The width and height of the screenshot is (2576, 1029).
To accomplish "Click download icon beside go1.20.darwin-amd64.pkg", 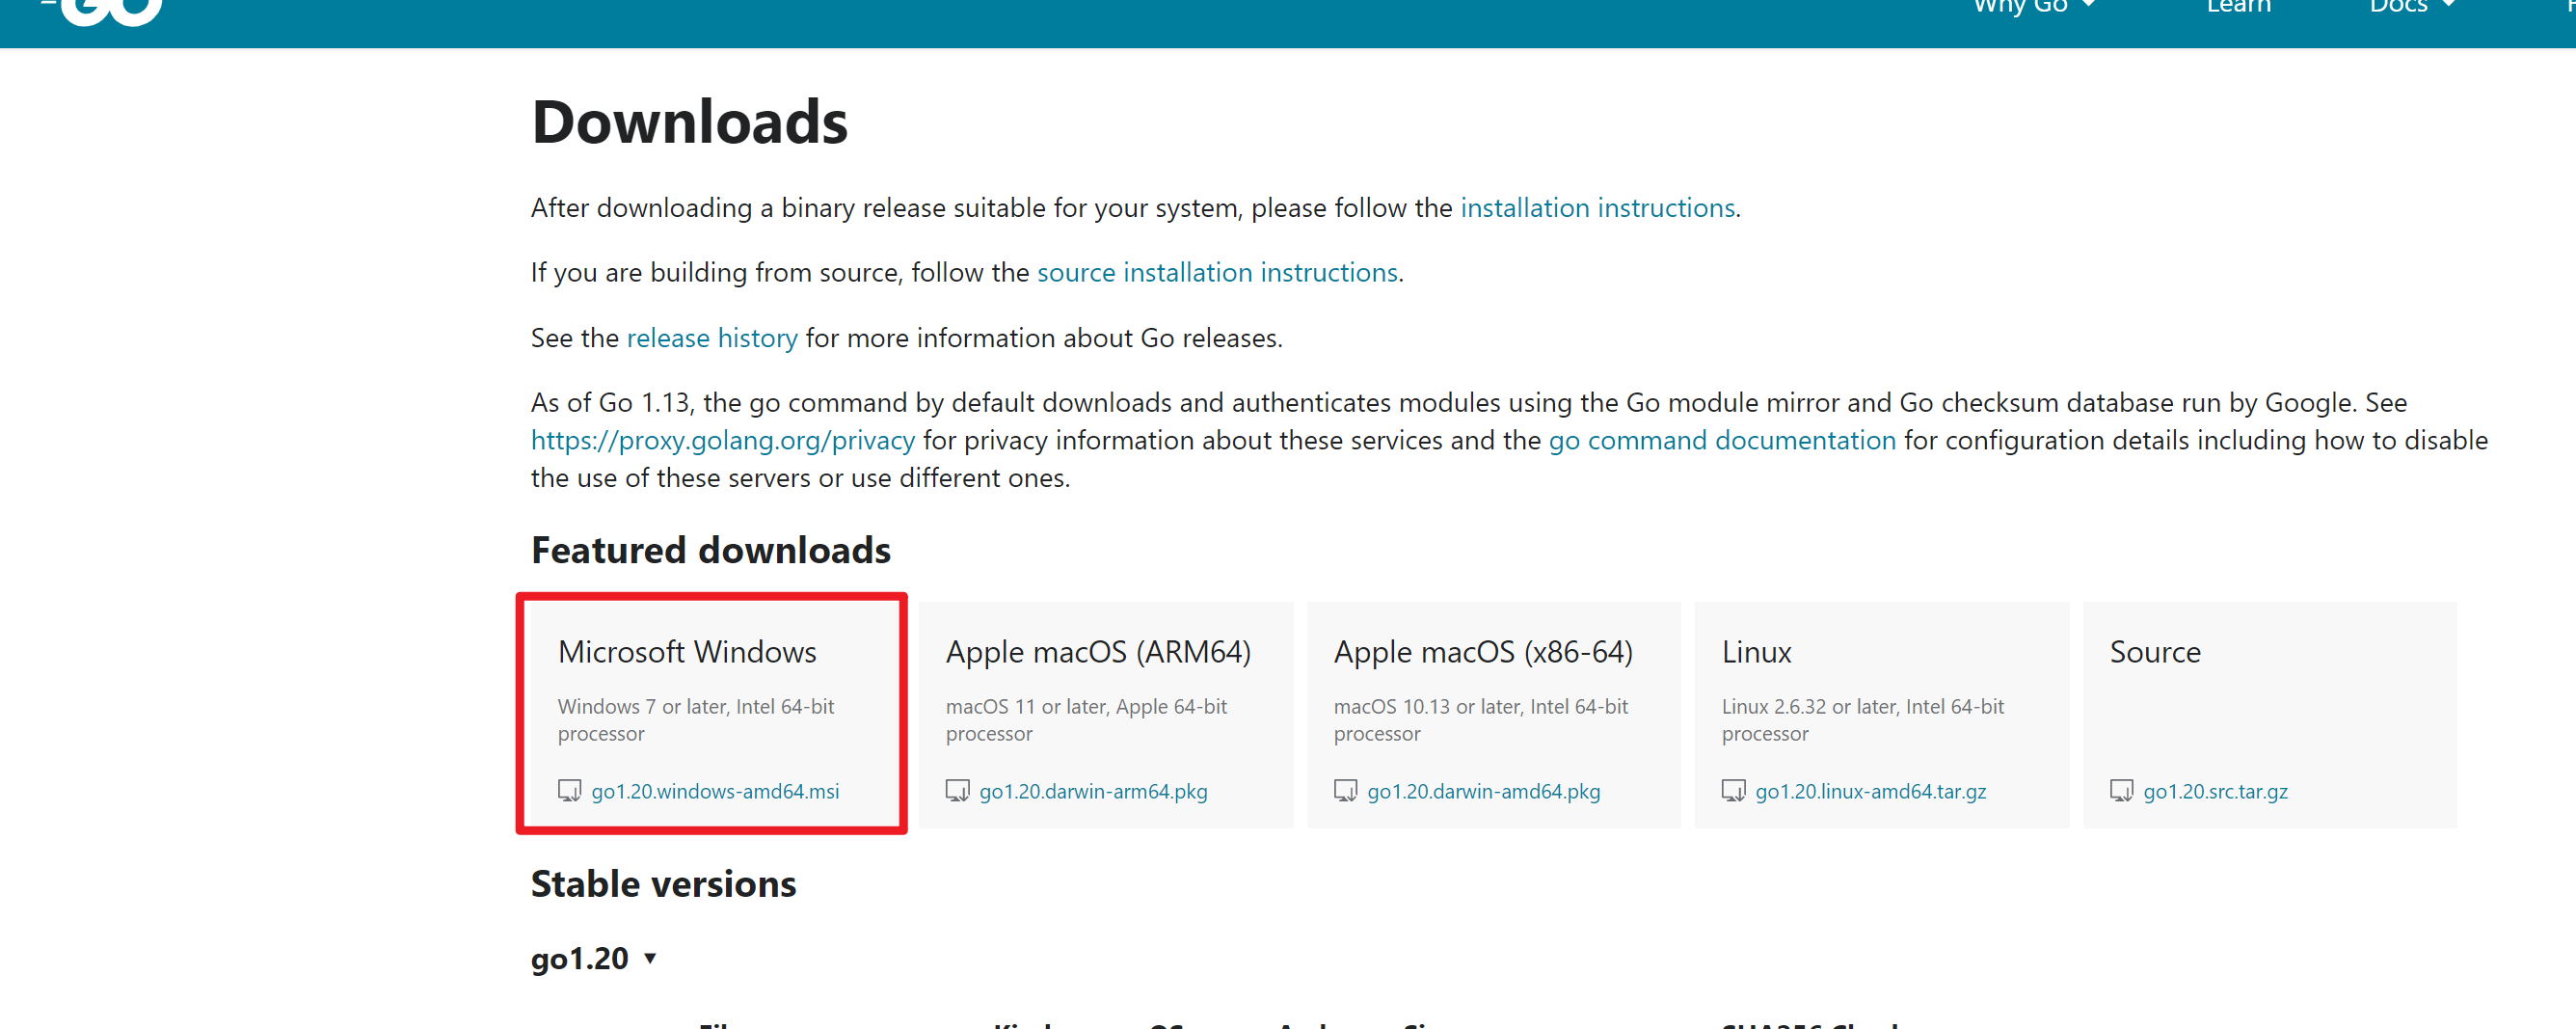I will [x=1345, y=791].
